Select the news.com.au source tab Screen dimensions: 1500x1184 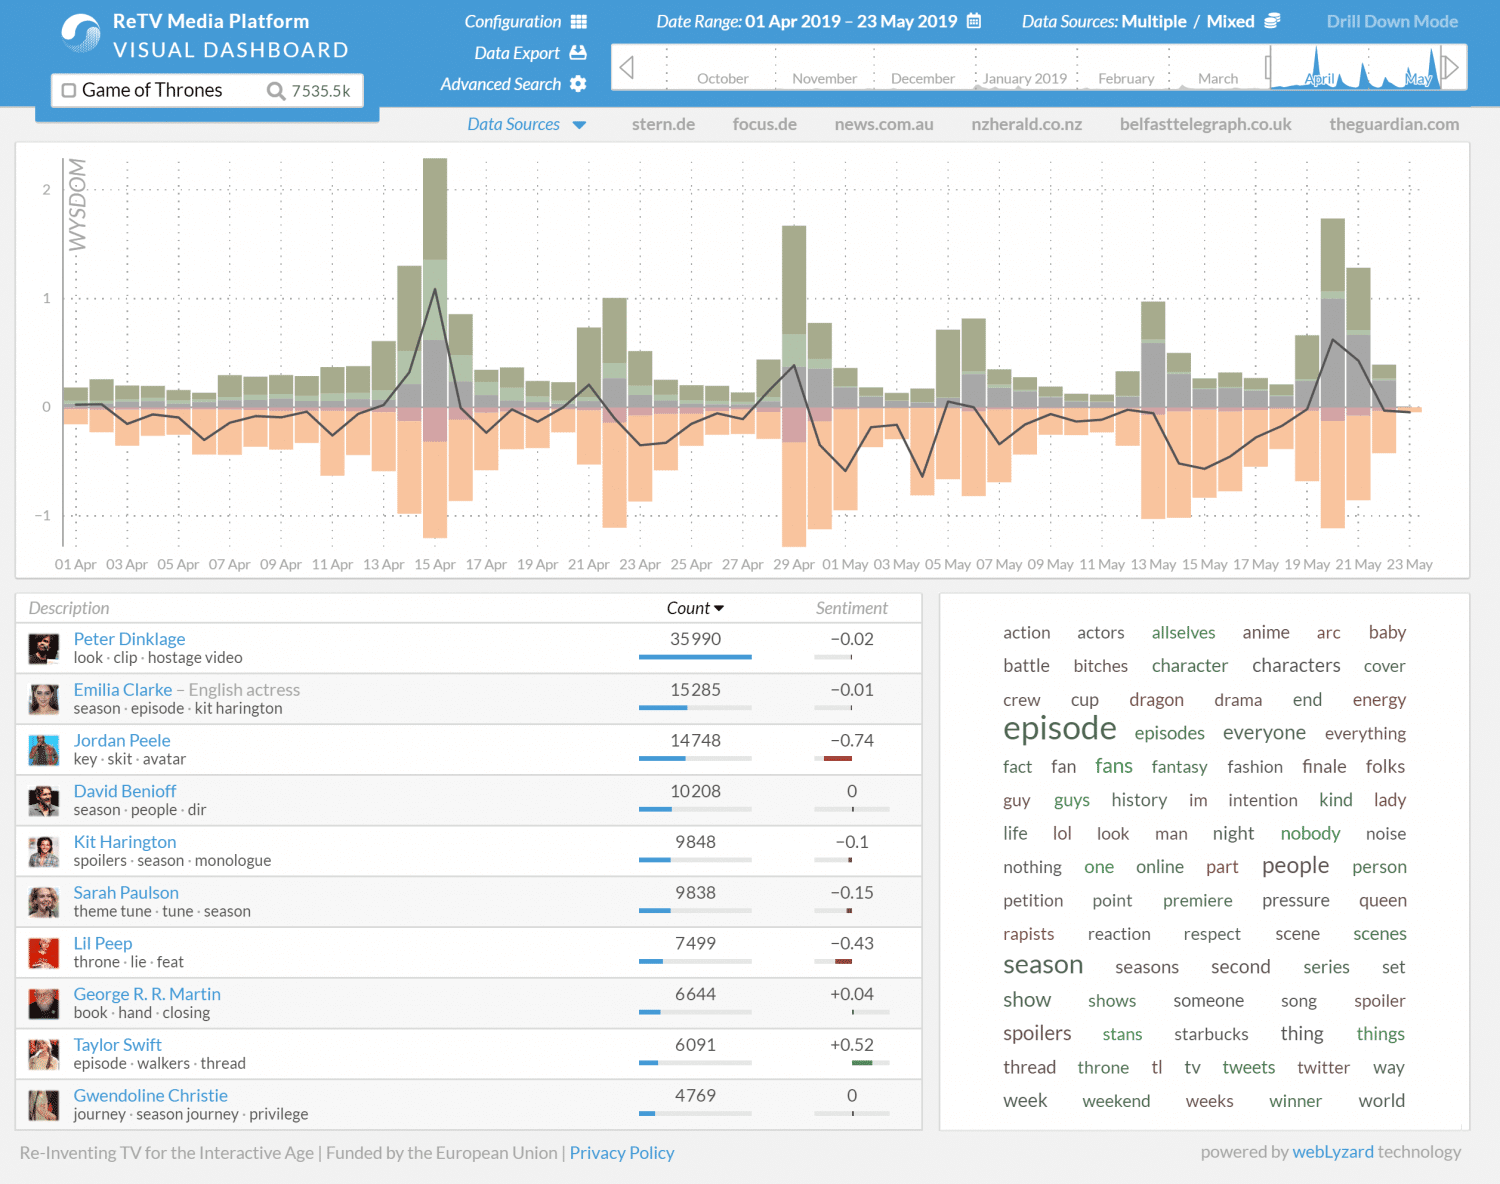tap(884, 124)
